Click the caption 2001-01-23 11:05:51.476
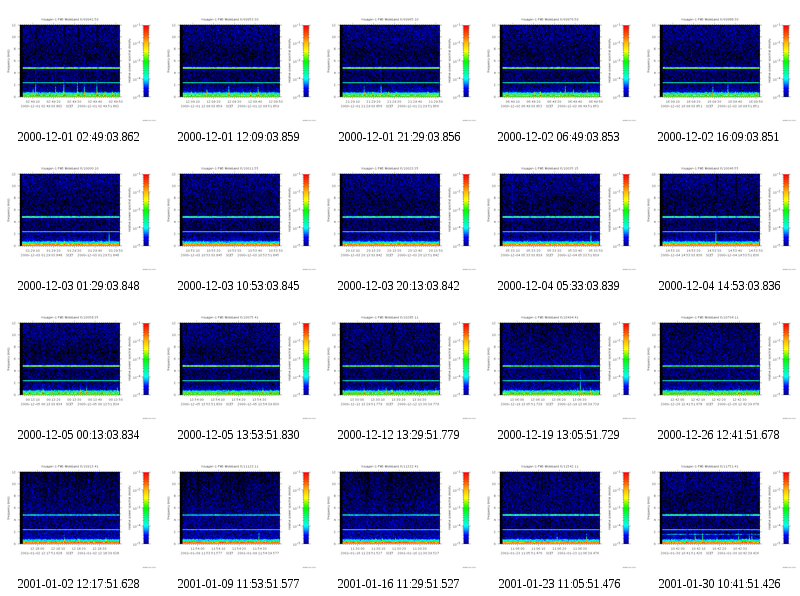The width and height of the screenshot is (800, 596). click(559, 584)
